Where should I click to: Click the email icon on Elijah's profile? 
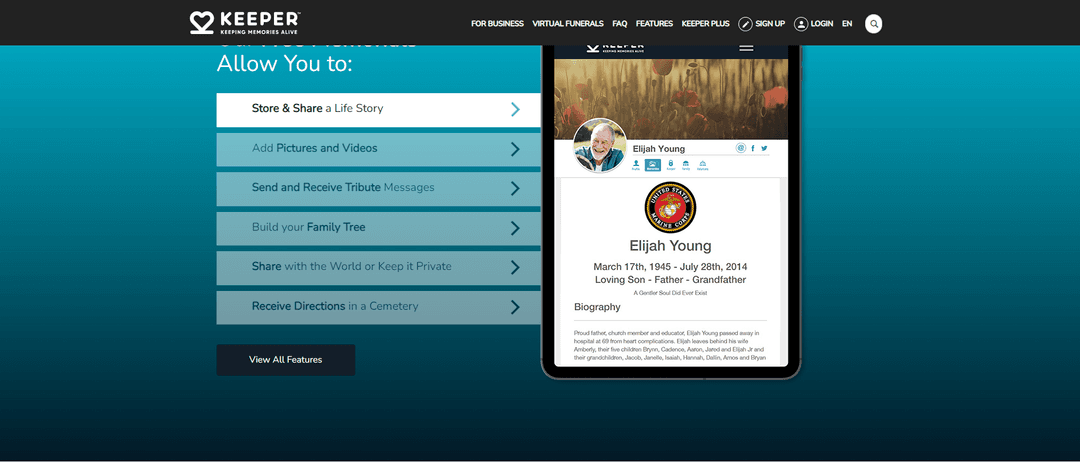pos(741,148)
